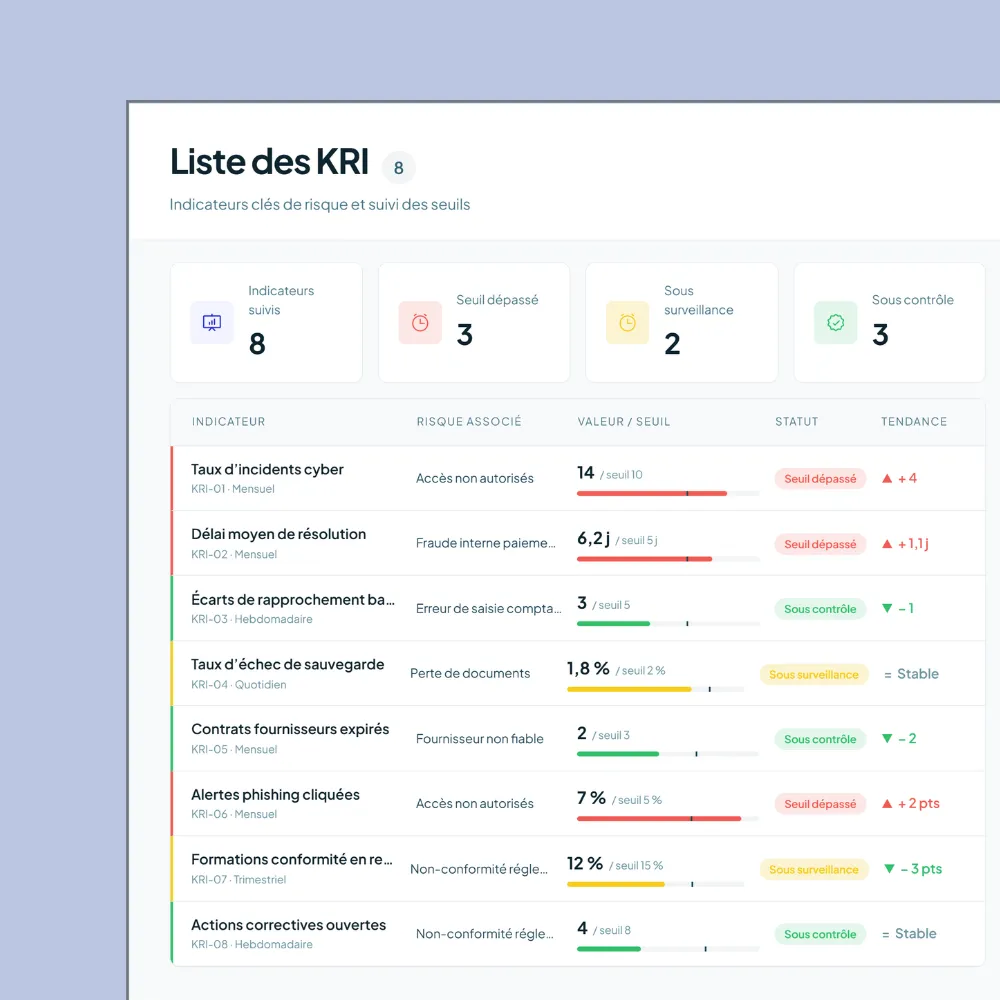Click the green progress bar for Contrats fournisseurs expirés
This screenshot has height=1000, width=1000.
(668, 754)
